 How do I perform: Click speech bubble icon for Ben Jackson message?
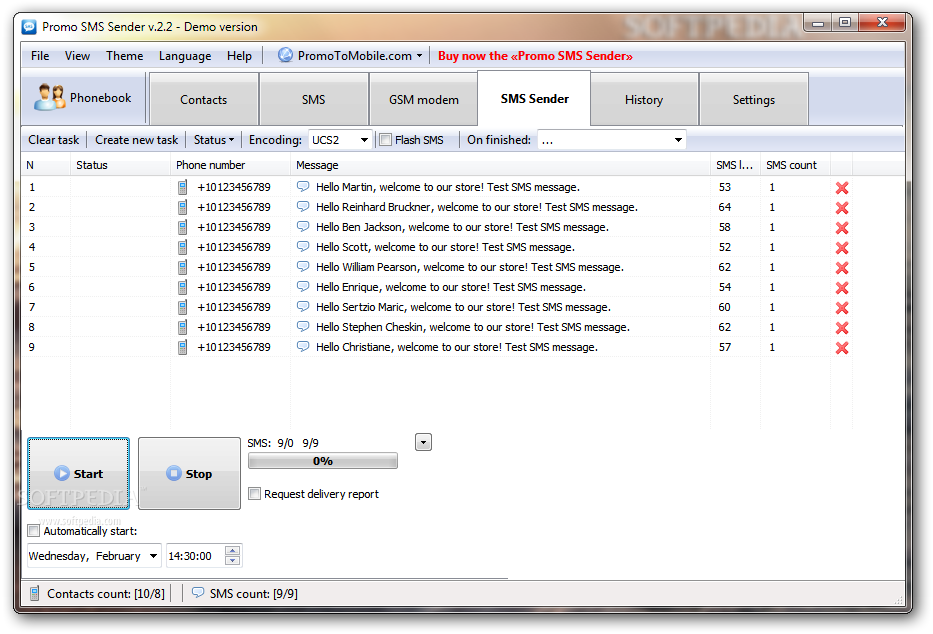(303, 227)
